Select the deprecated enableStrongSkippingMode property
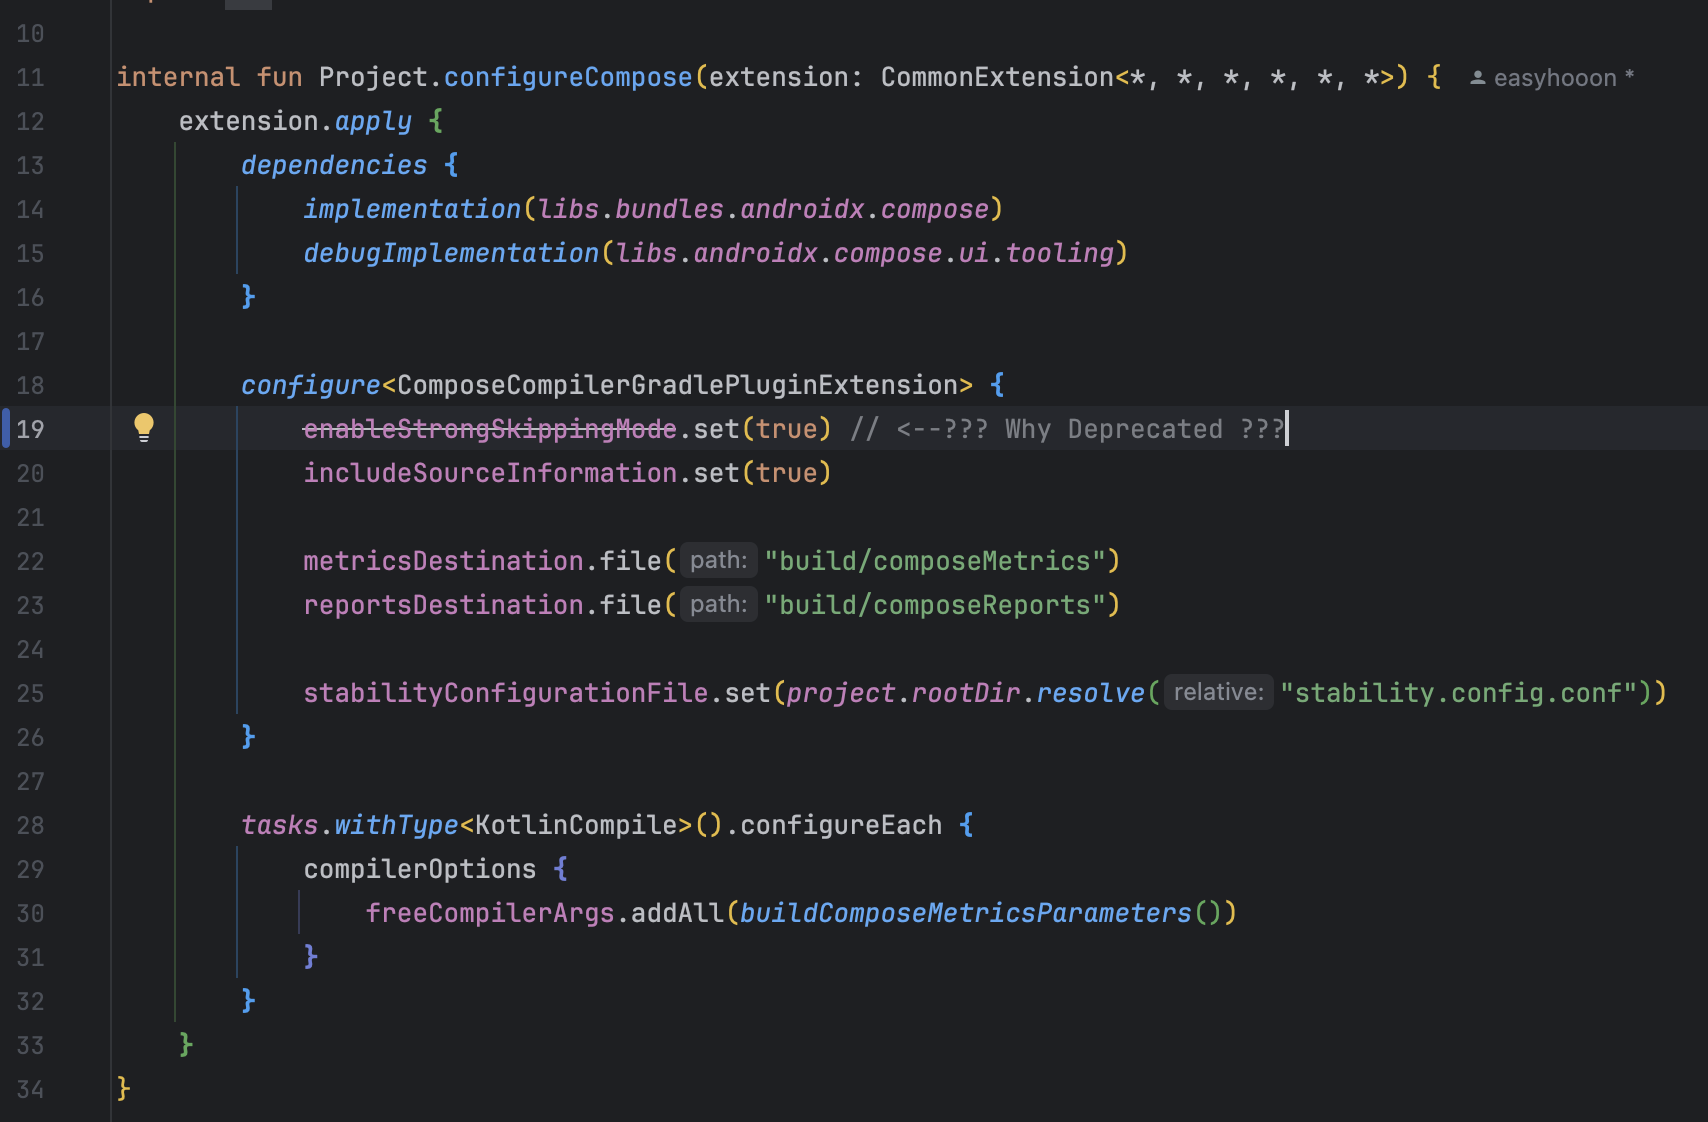Image resolution: width=1708 pixels, height=1122 pixels. [490, 429]
